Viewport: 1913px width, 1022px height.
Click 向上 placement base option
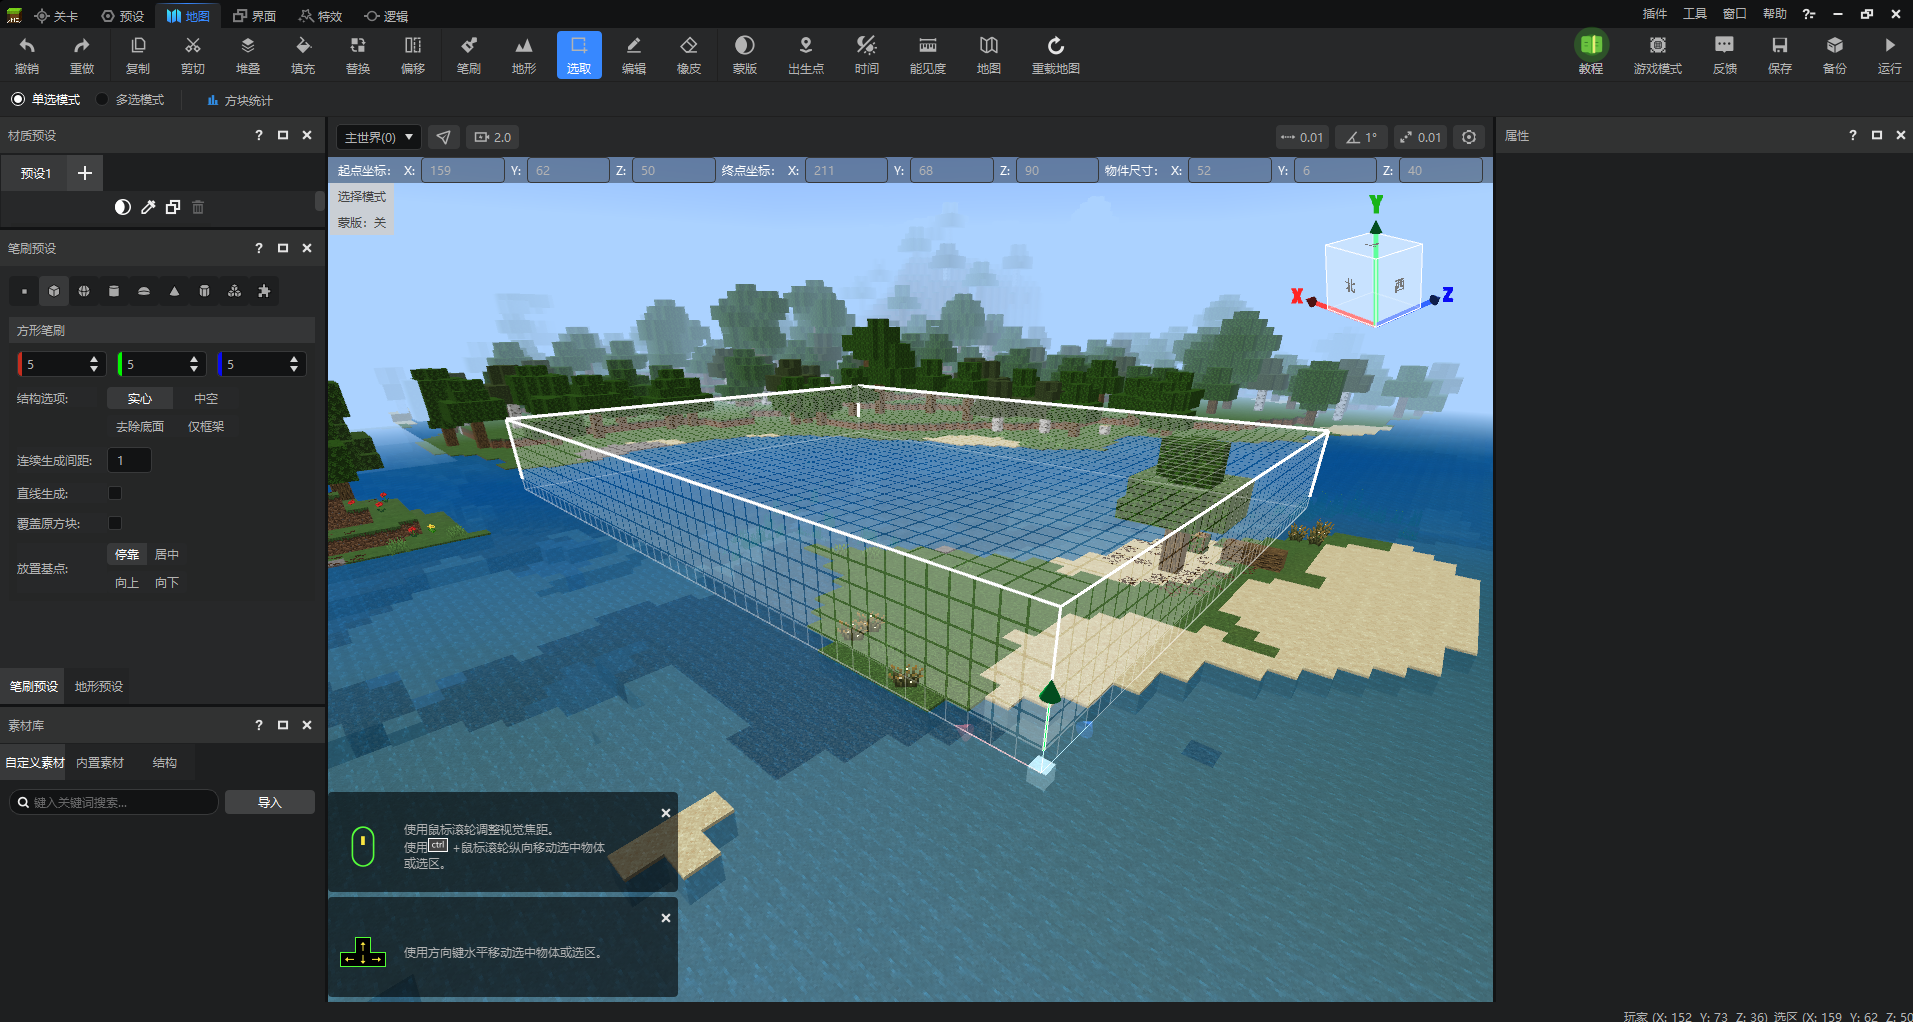(x=127, y=582)
